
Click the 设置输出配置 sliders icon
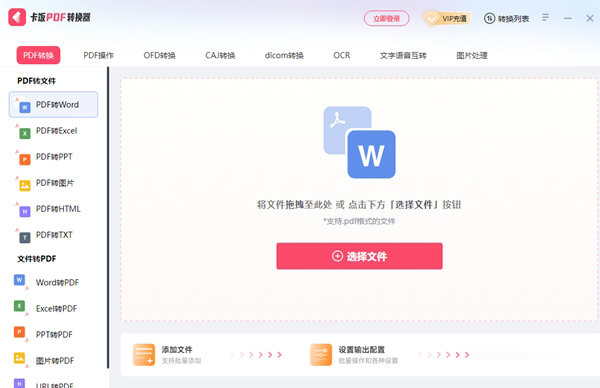[321, 355]
